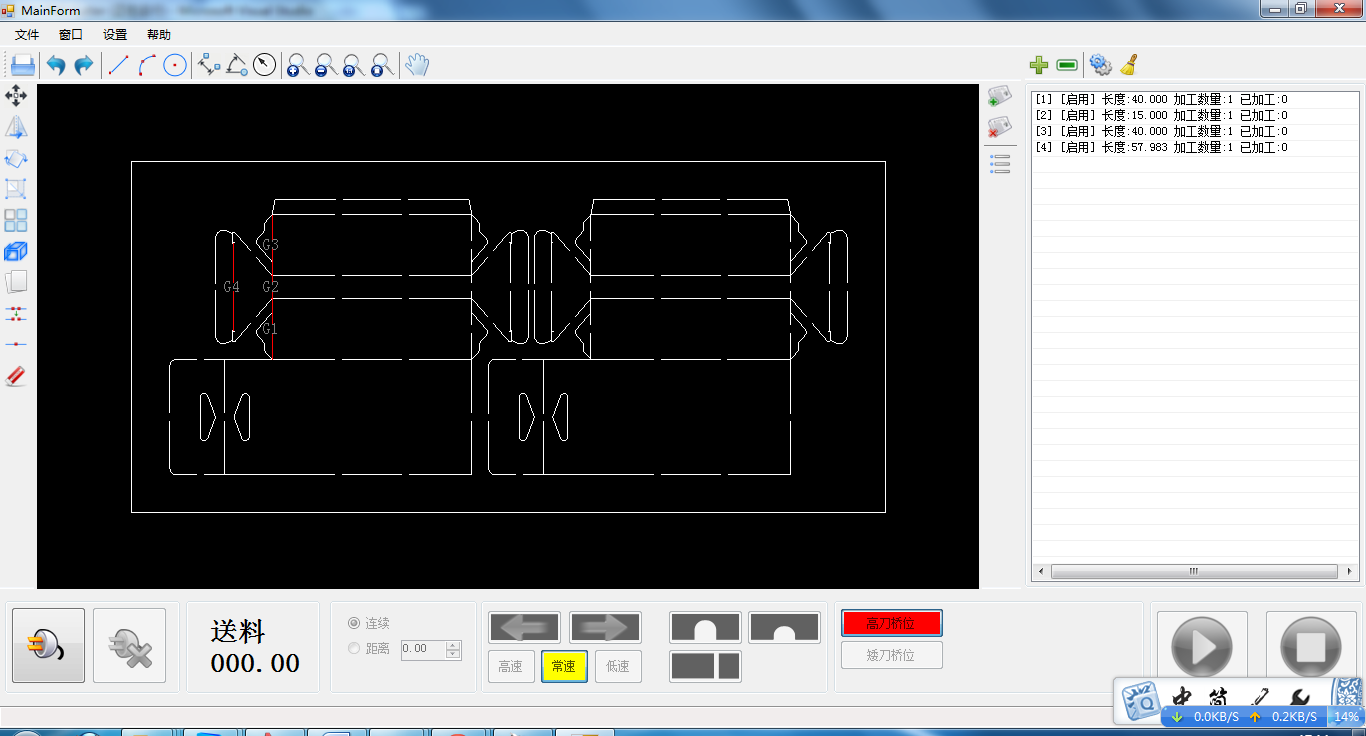Select the 连续 radio option
Image resolution: width=1366 pixels, height=736 pixels.
coord(354,623)
